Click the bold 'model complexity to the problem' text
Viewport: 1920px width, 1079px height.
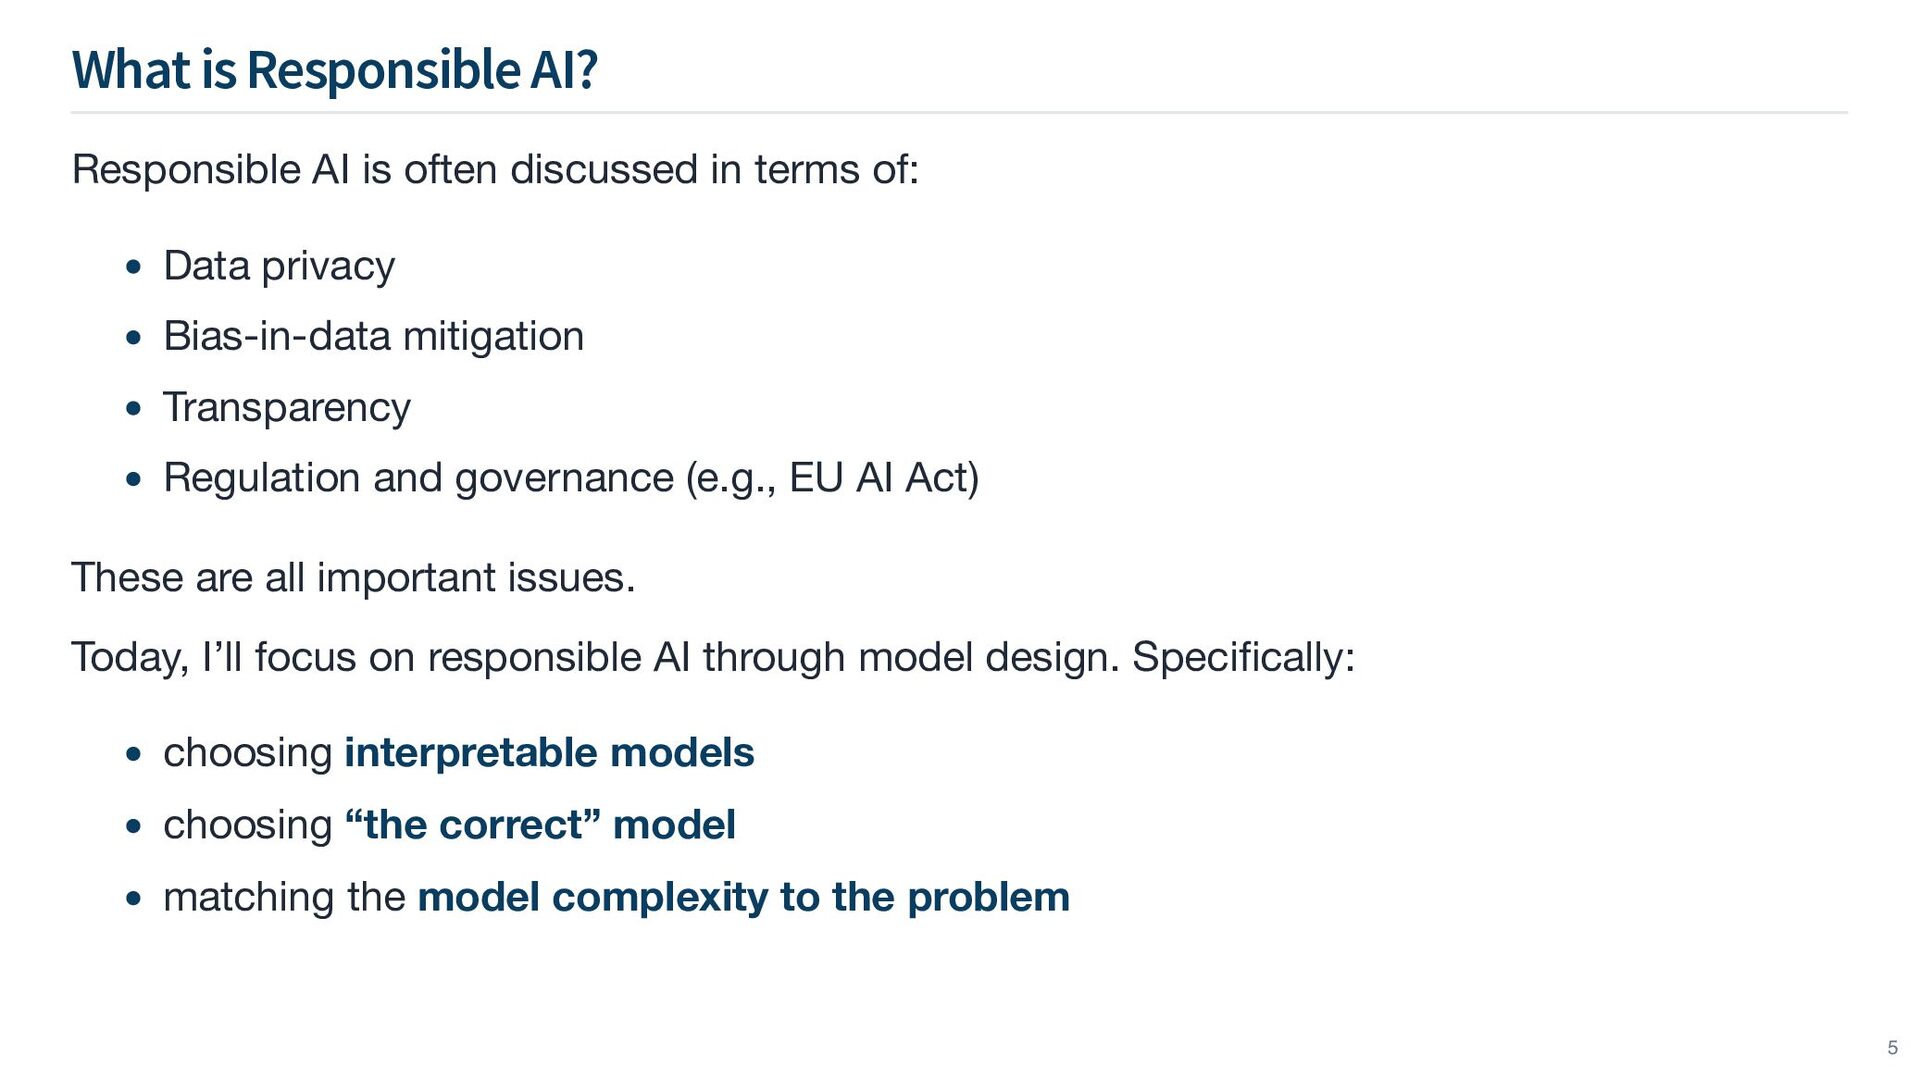point(743,897)
